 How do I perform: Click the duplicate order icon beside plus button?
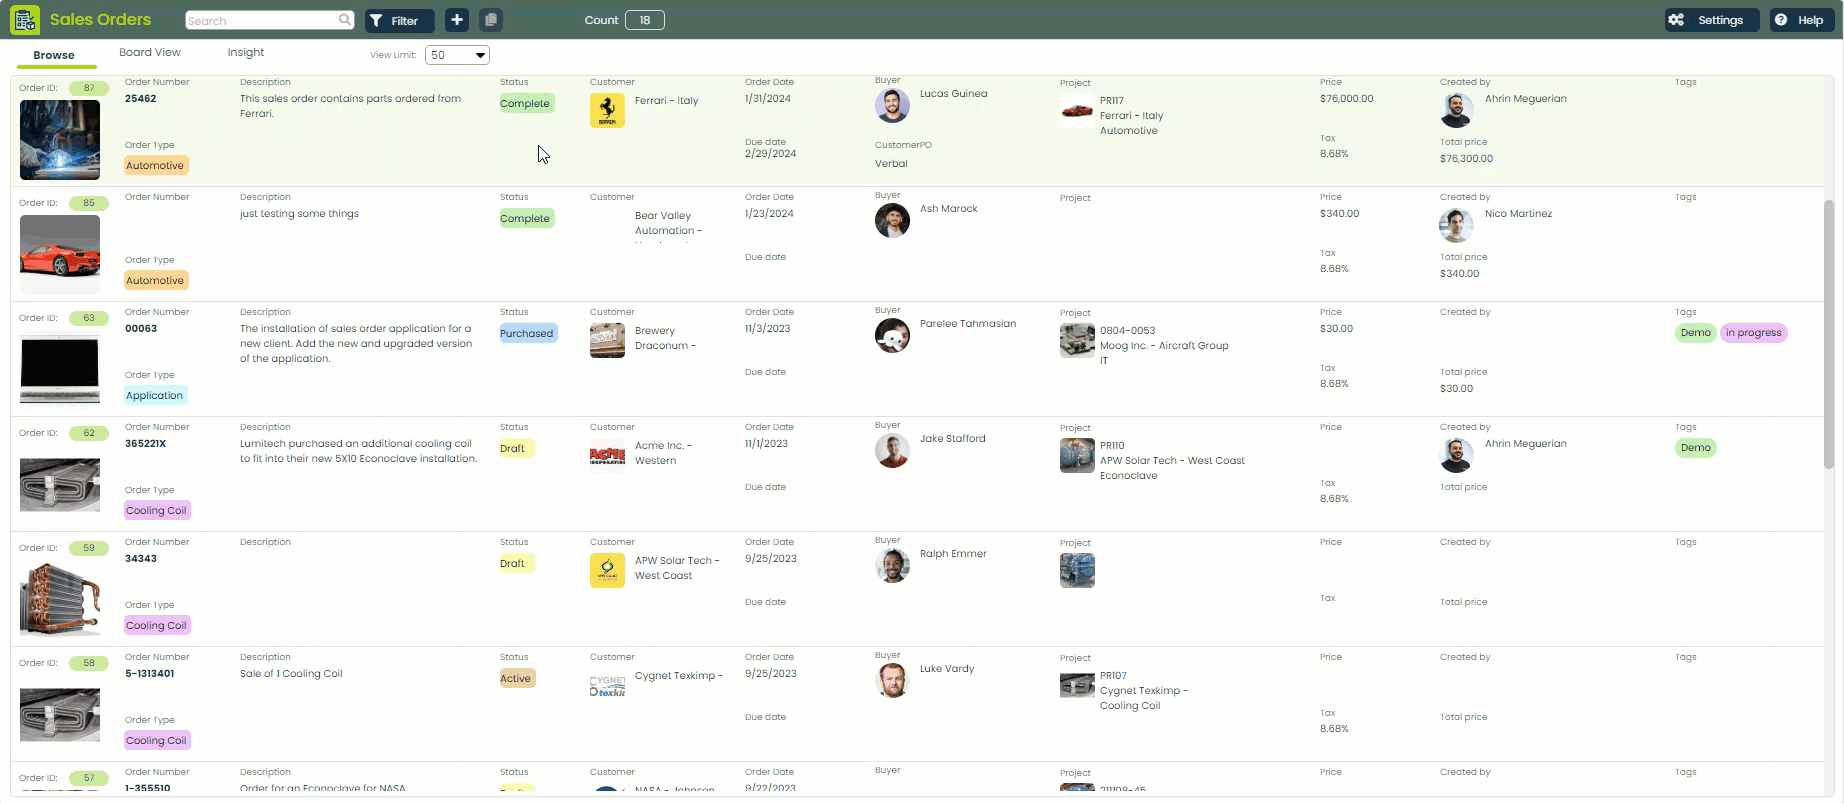click(x=490, y=20)
